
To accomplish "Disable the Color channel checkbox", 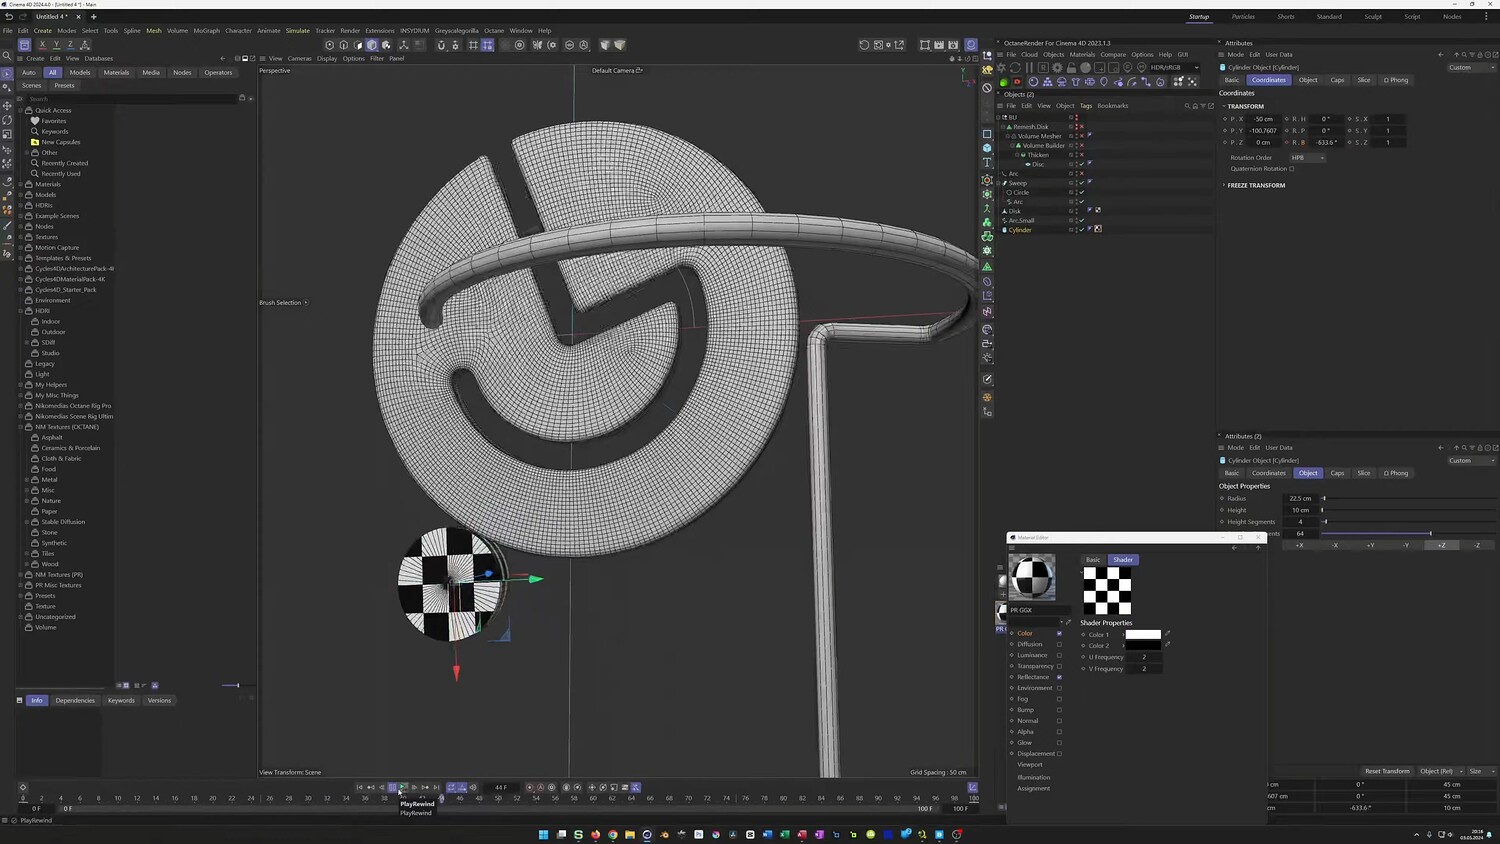I will pyautogui.click(x=1059, y=633).
